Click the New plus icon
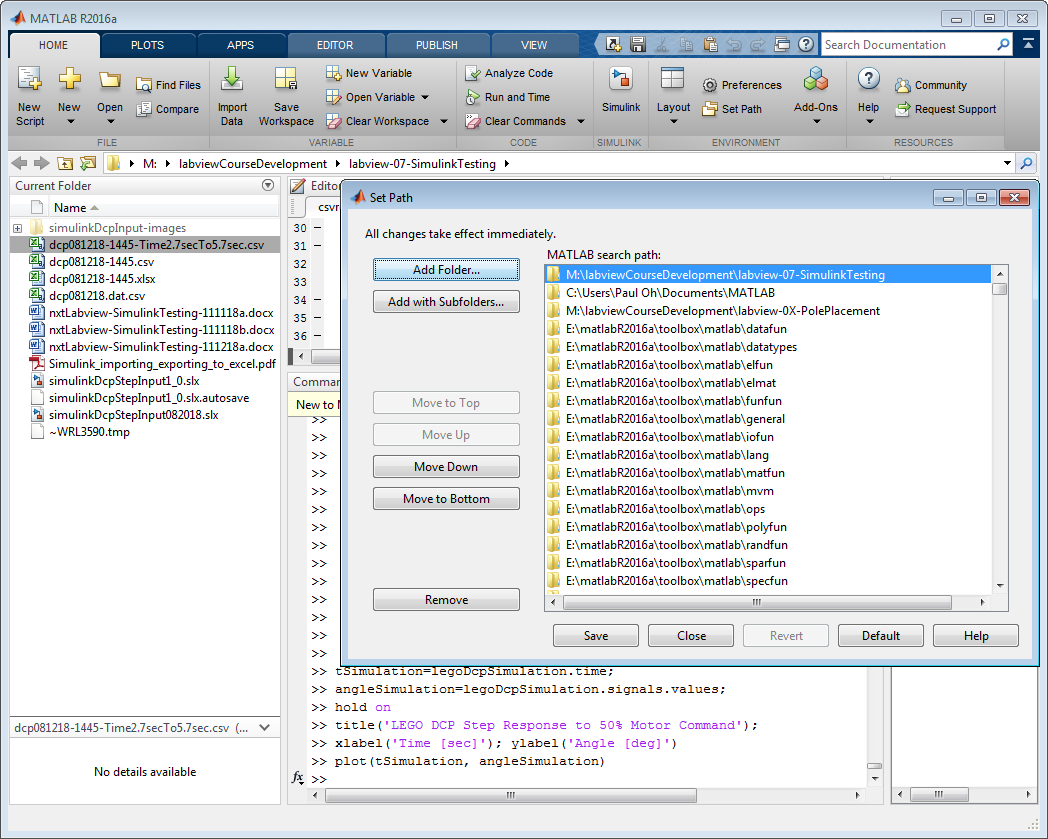The width and height of the screenshot is (1048, 839). [69, 79]
